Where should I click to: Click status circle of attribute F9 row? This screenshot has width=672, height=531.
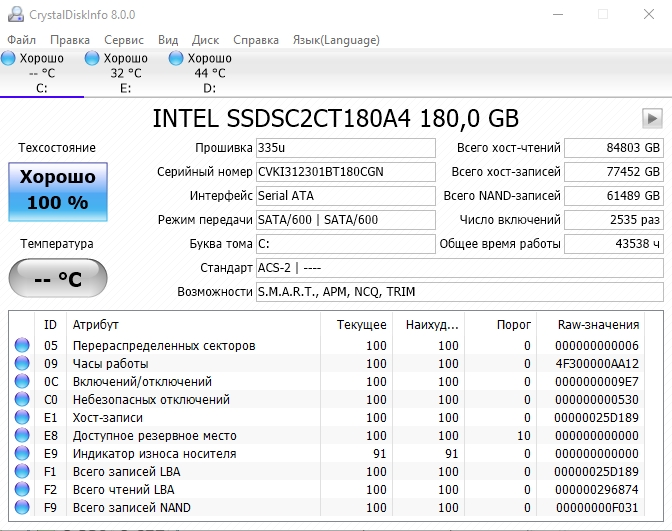(22, 508)
